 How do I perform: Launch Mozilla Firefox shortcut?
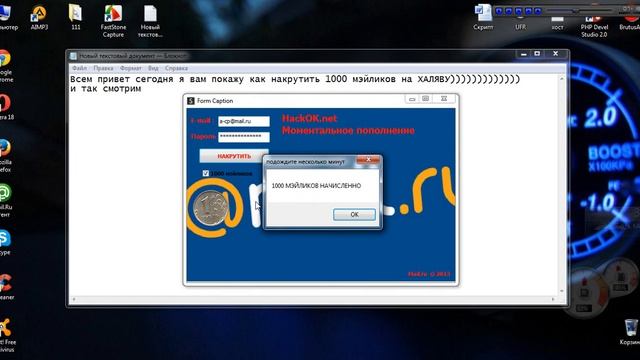coord(6,156)
